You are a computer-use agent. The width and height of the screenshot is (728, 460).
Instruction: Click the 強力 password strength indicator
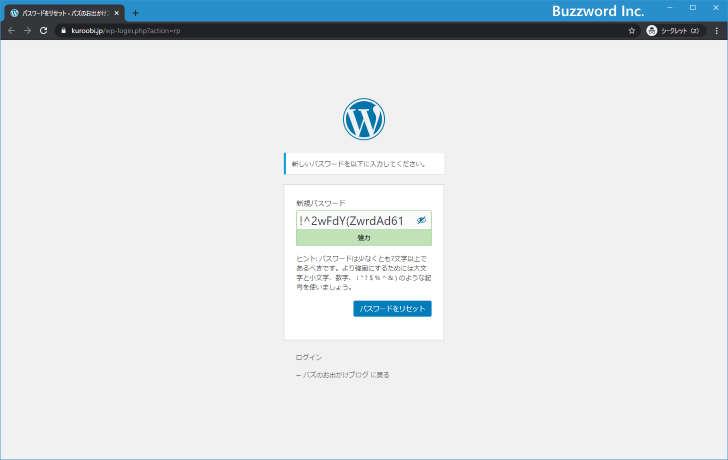click(364, 238)
